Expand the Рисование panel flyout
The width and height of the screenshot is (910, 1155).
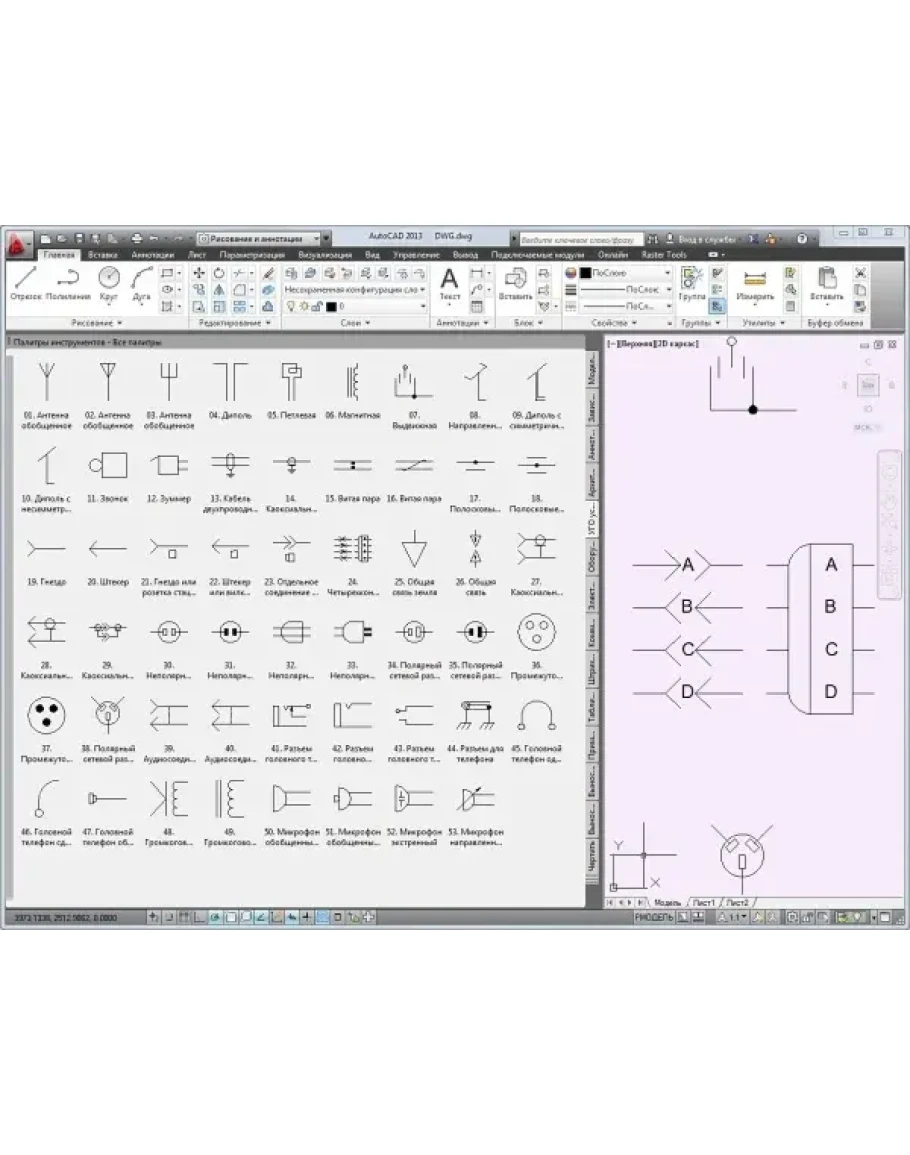pyautogui.click(x=98, y=324)
